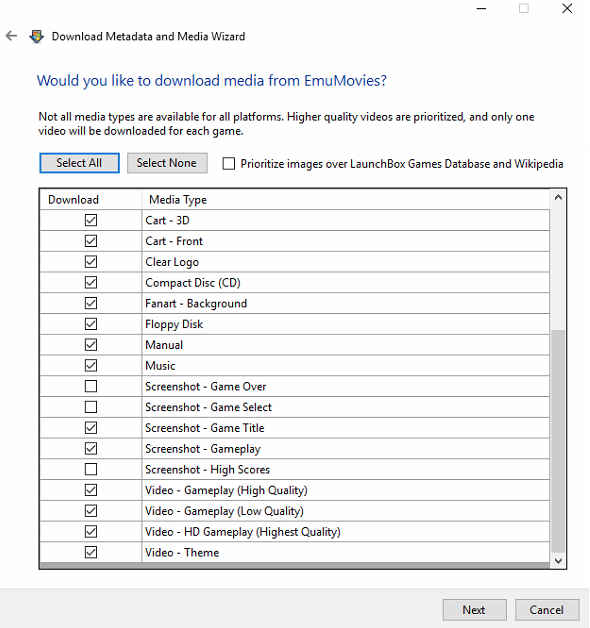Select 'Screenshot - High Scores' row text
Screen dimensions: 590x628
207,469
